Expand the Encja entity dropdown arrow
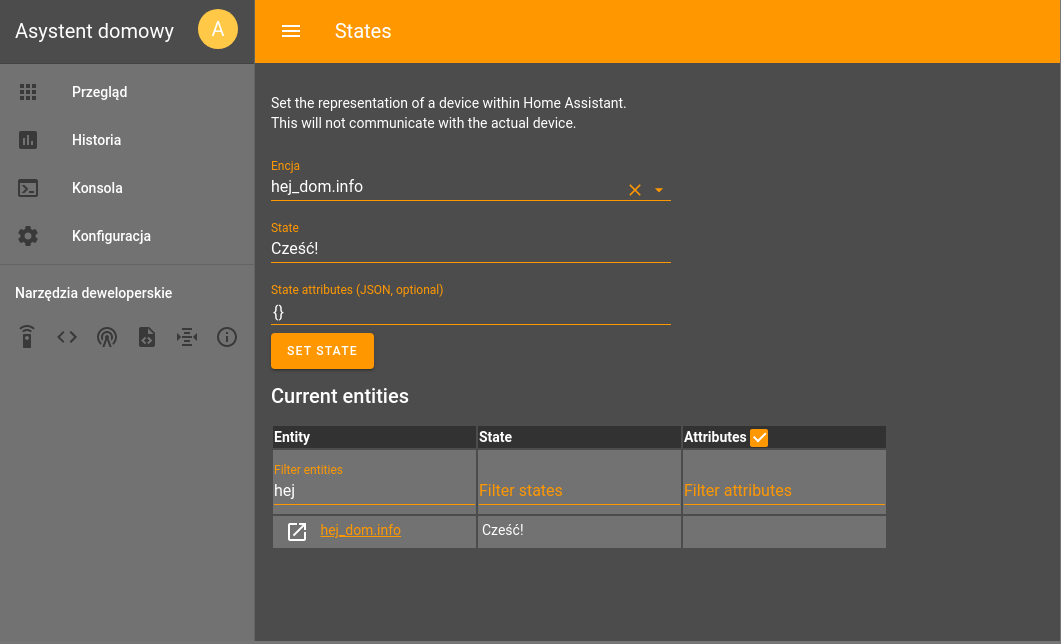The height and width of the screenshot is (644, 1061). pyautogui.click(x=659, y=190)
